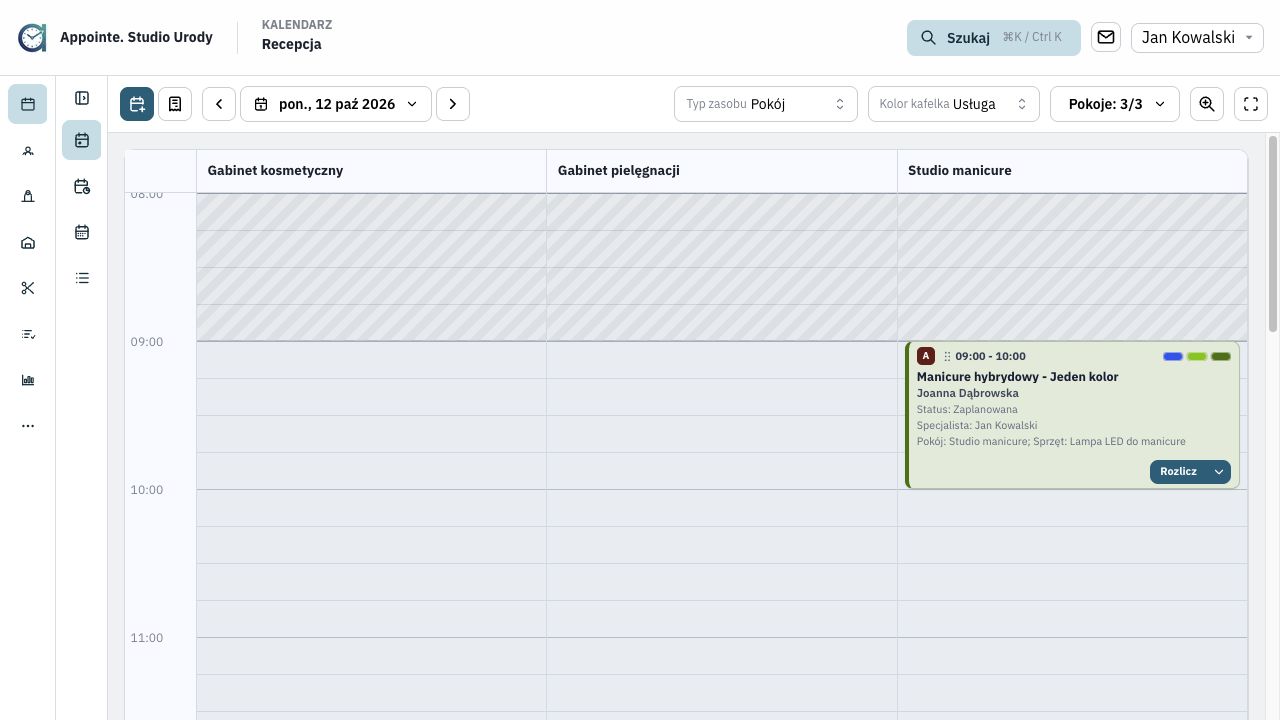This screenshot has height=720, width=1280.
Task: Show more sidebar options (three dots)
Action: (x=28, y=426)
